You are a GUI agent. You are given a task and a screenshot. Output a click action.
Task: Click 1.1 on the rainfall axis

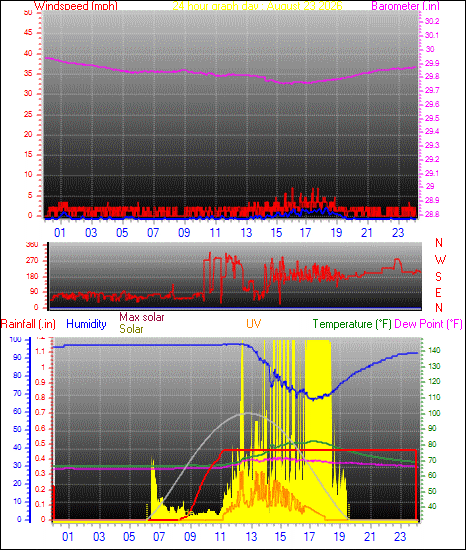[40, 351]
